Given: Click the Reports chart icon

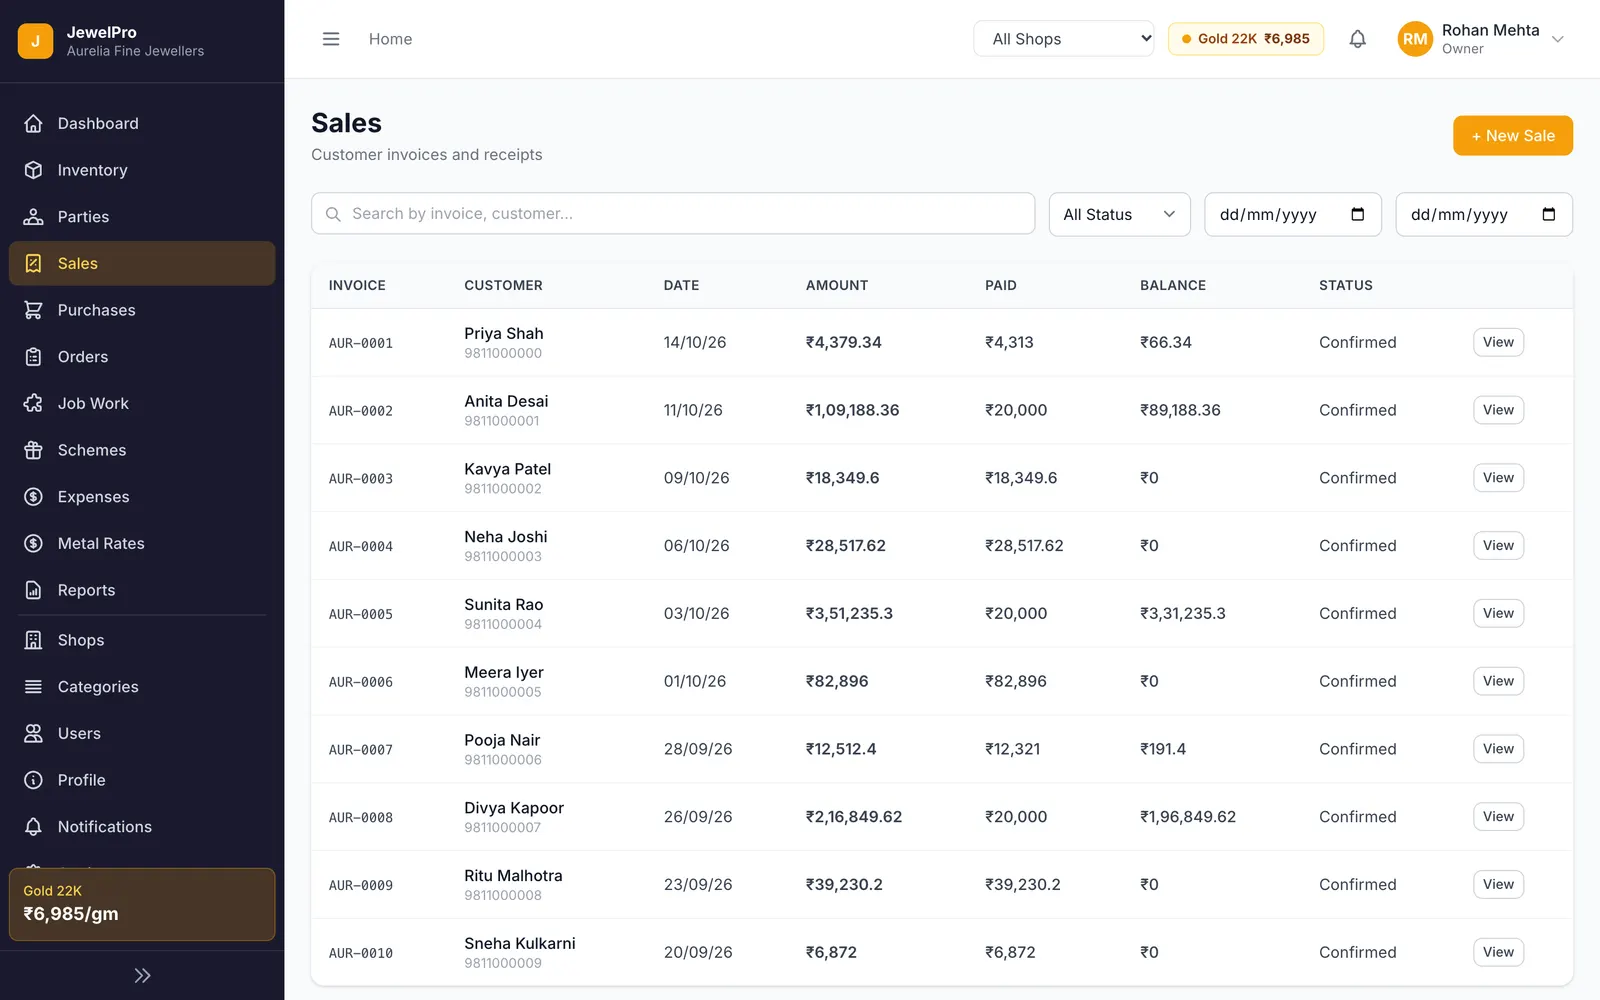Looking at the screenshot, I should click(33, 590).
